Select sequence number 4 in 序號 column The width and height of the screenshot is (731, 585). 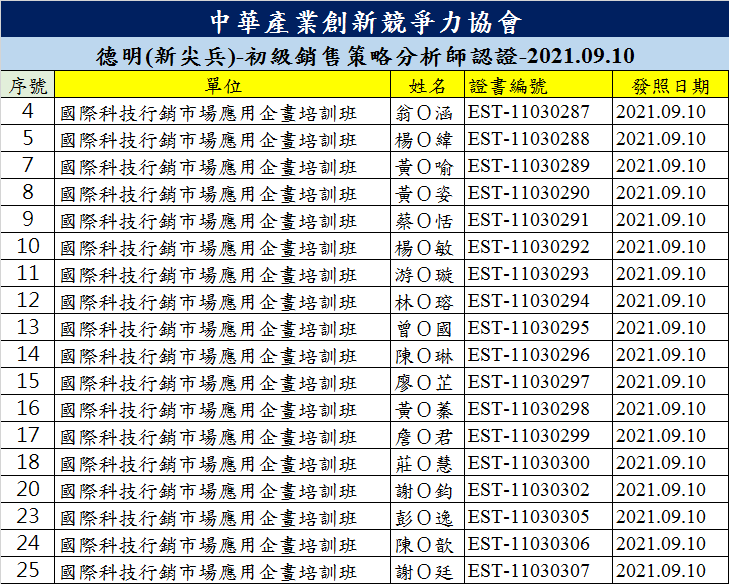pos(28,111)
